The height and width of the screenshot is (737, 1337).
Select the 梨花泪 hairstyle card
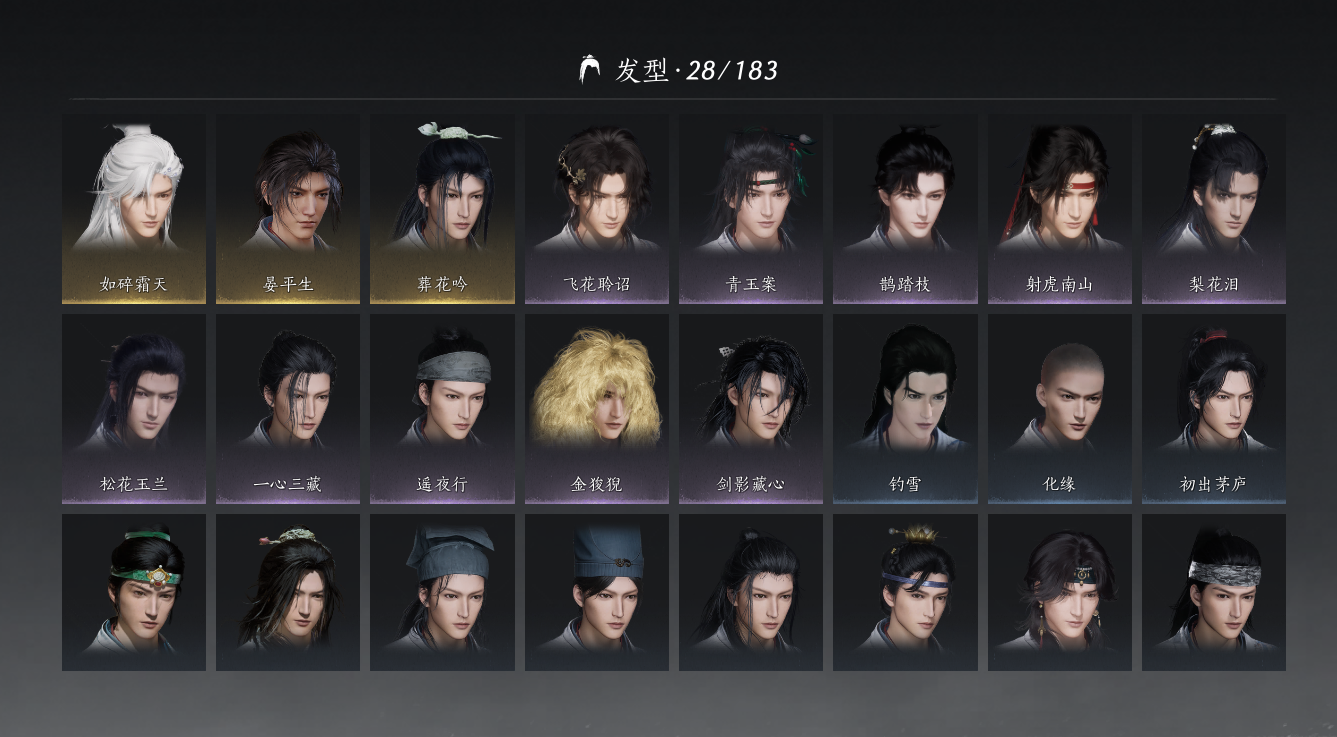tap(1214, 209)
